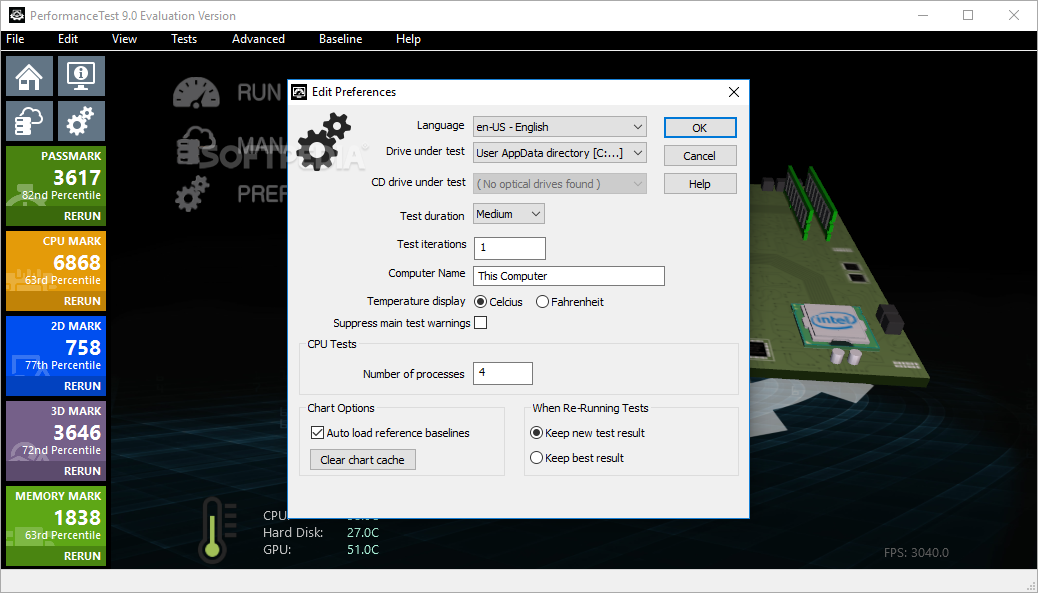
Task: Click the Computer Name text field
Action: (x=569, y=276)
